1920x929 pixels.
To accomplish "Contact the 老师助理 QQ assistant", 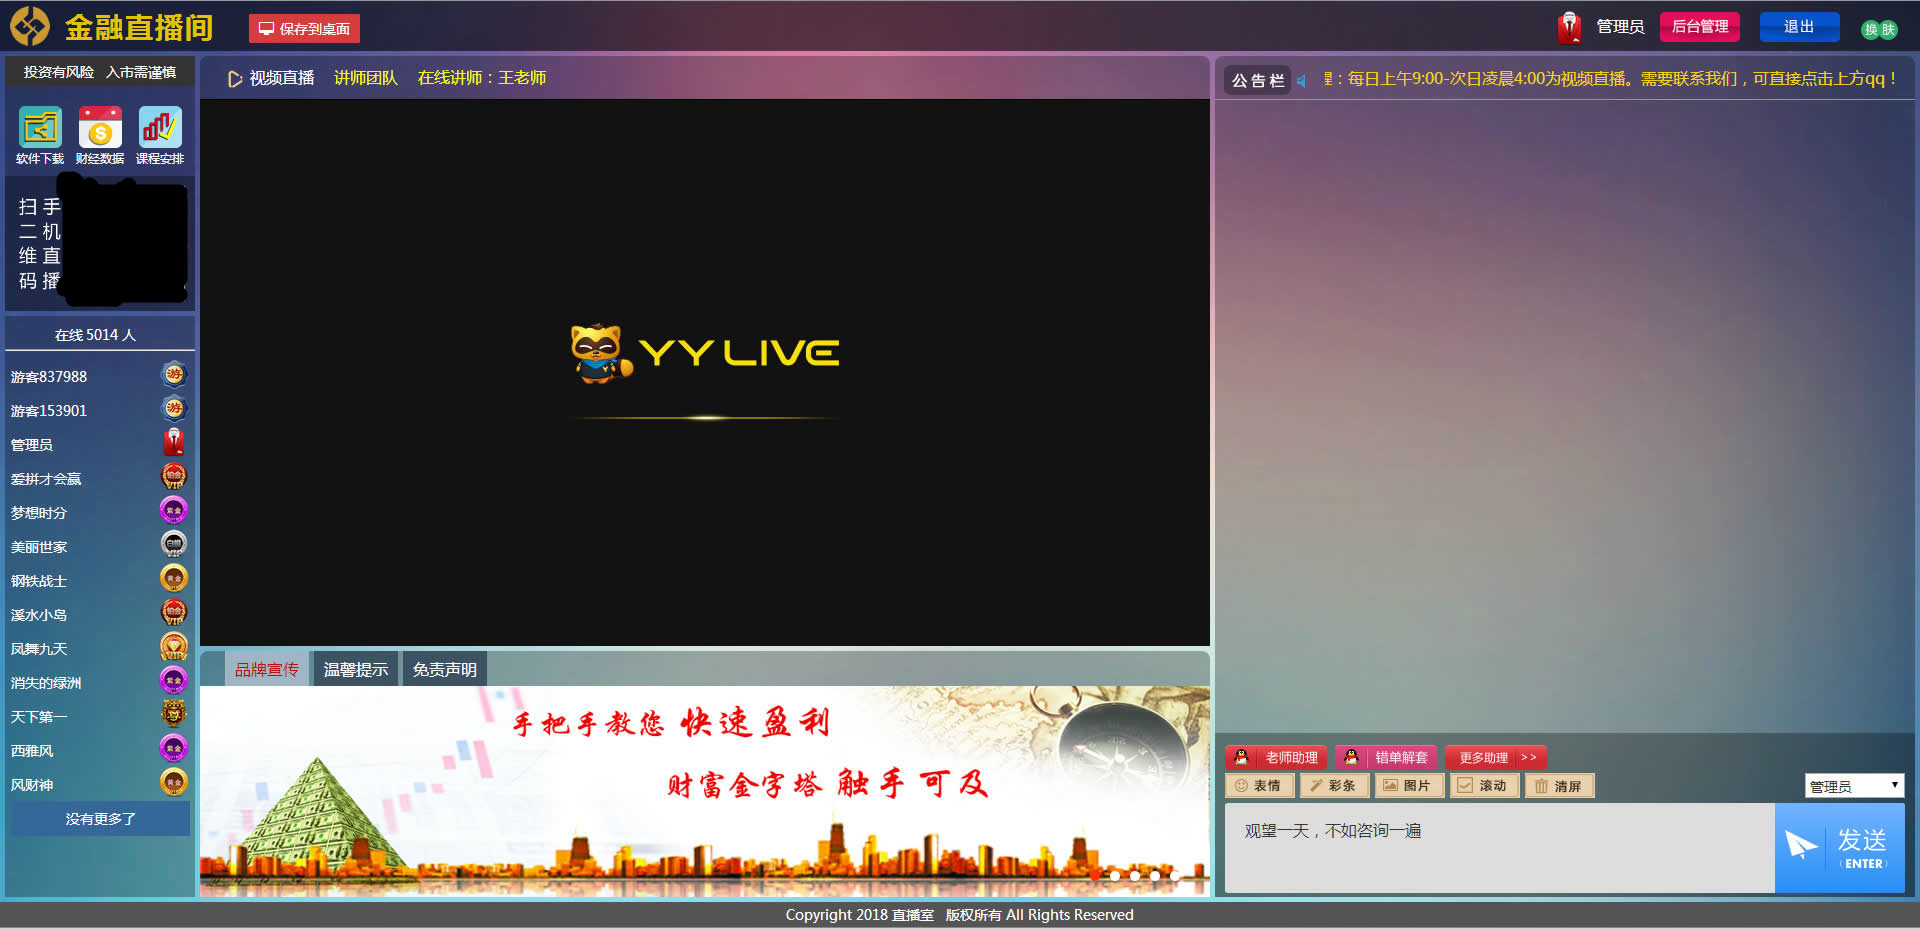I will point(1276,758).
